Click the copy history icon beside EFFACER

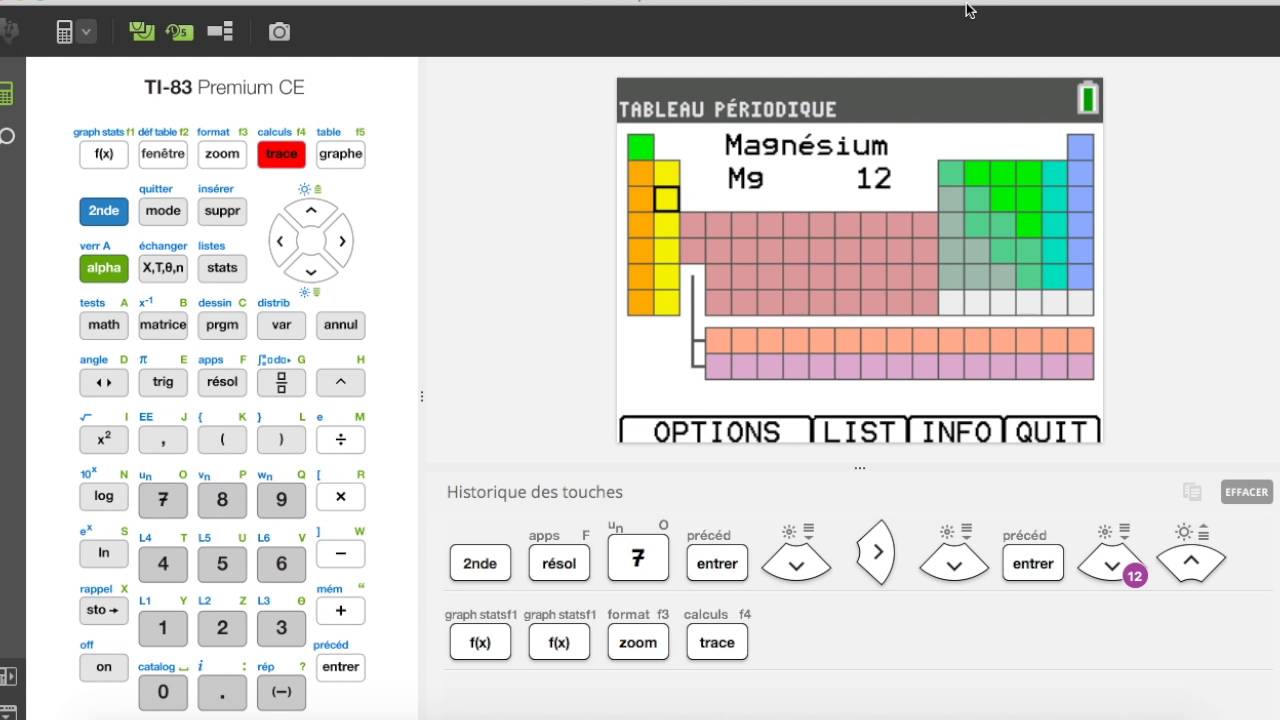pos(1191,491)
